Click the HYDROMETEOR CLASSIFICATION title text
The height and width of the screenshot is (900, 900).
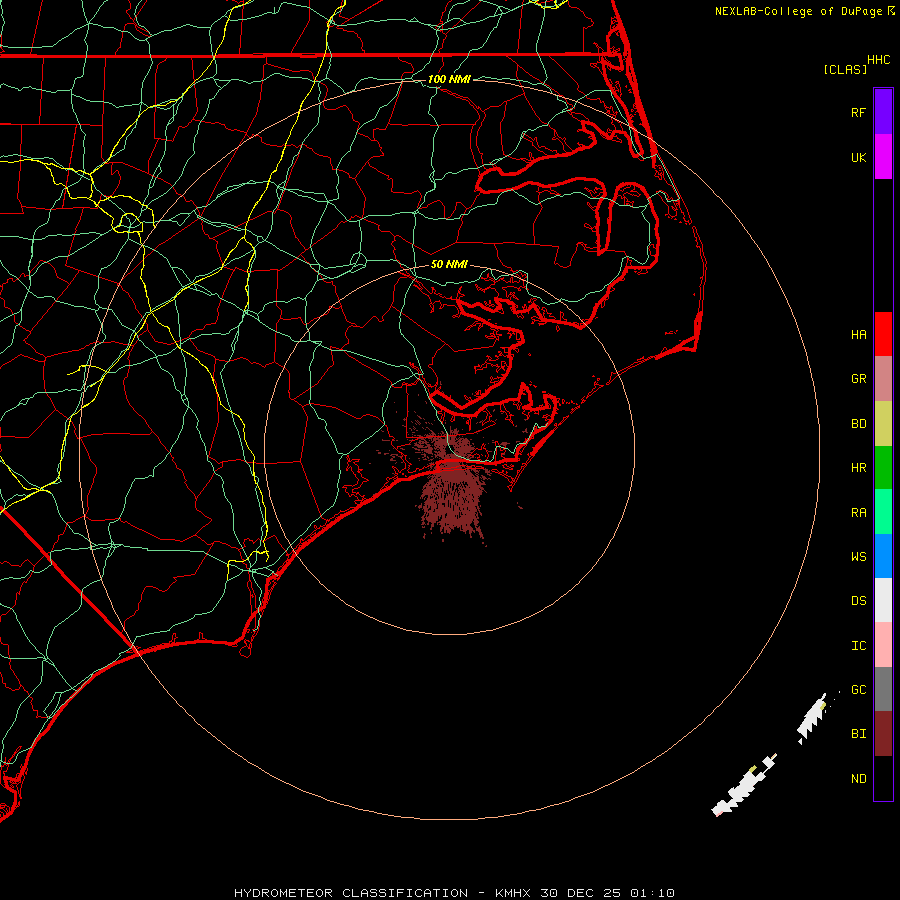351,893
